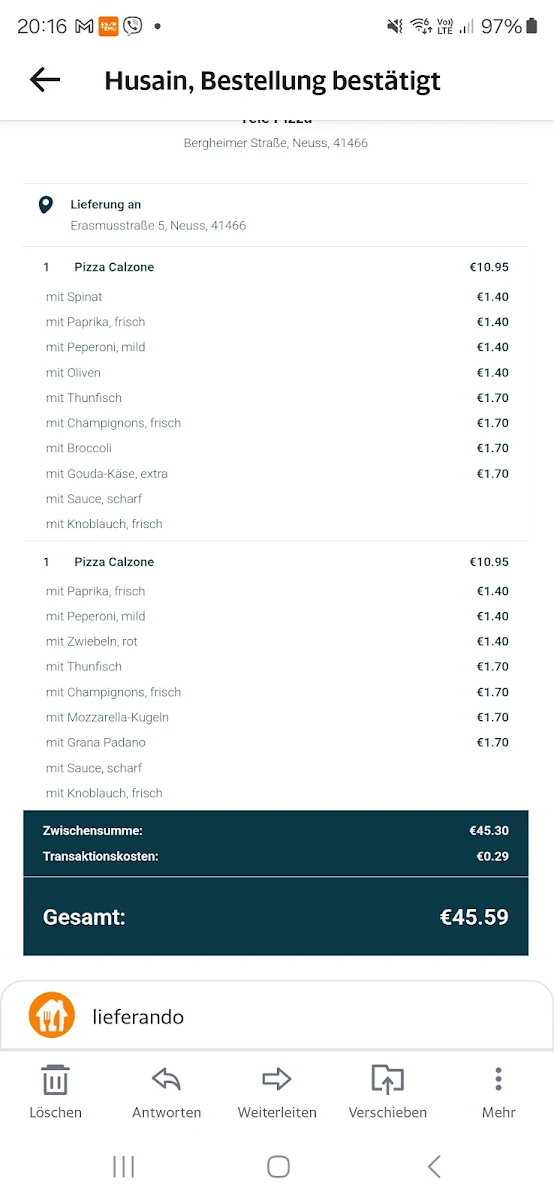Viewport: 554px width, 1200px height.
Task: Tap the Löschen trash icon
Action: click(55, 1080)
